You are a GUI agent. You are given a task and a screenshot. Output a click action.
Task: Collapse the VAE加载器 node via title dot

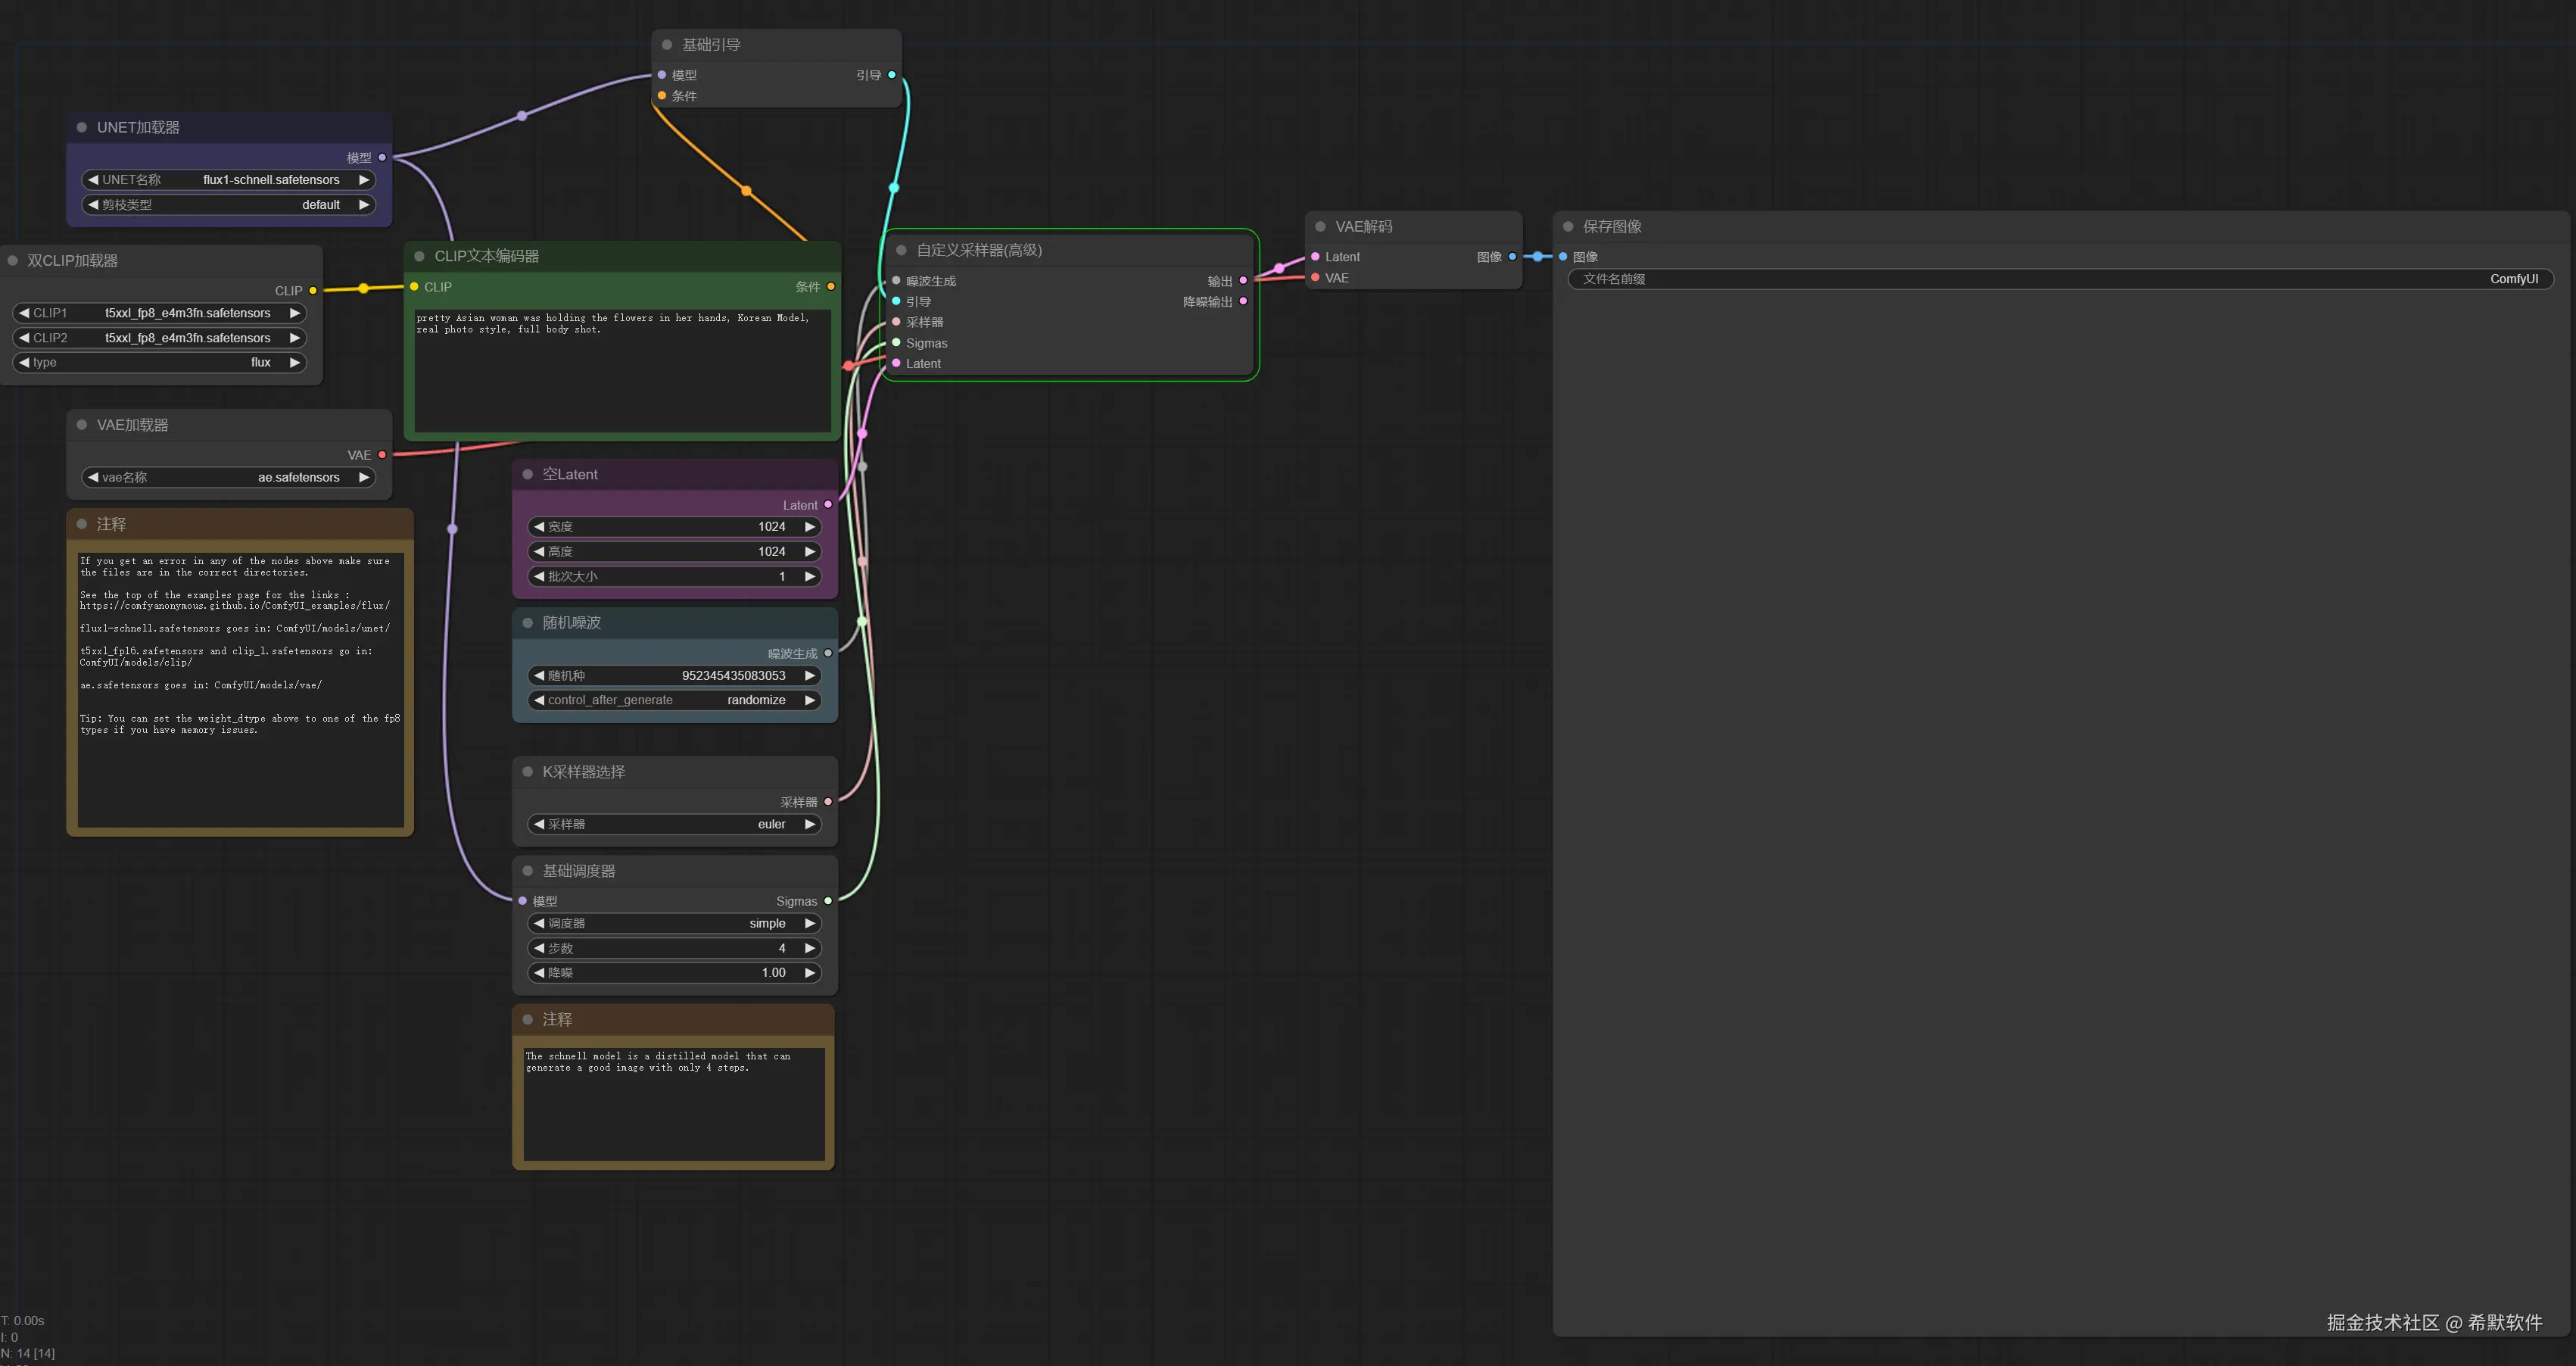click(x=82, y=424)
